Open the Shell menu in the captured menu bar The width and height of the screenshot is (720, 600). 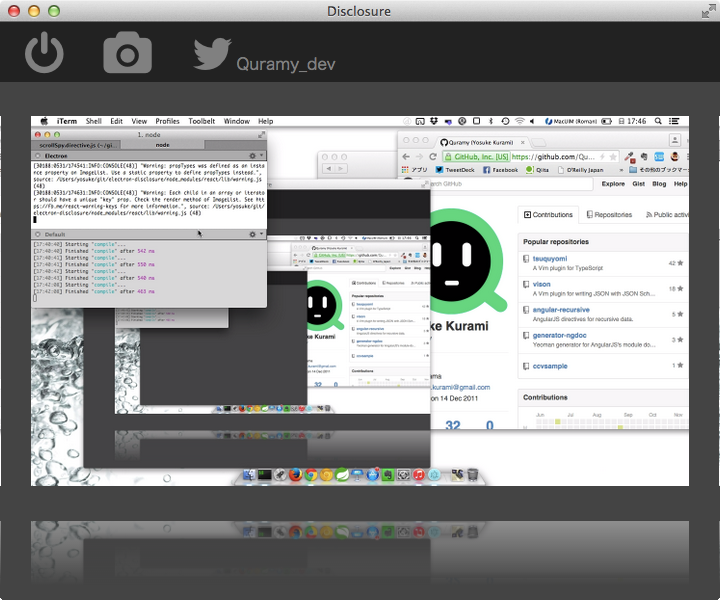coord(93,121)
